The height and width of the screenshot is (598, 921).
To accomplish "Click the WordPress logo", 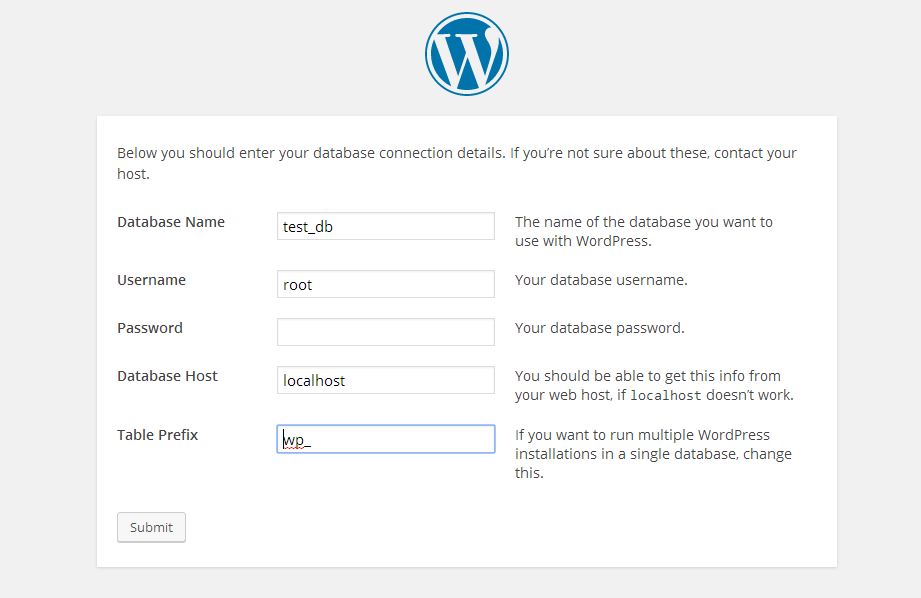I will 466,54.
